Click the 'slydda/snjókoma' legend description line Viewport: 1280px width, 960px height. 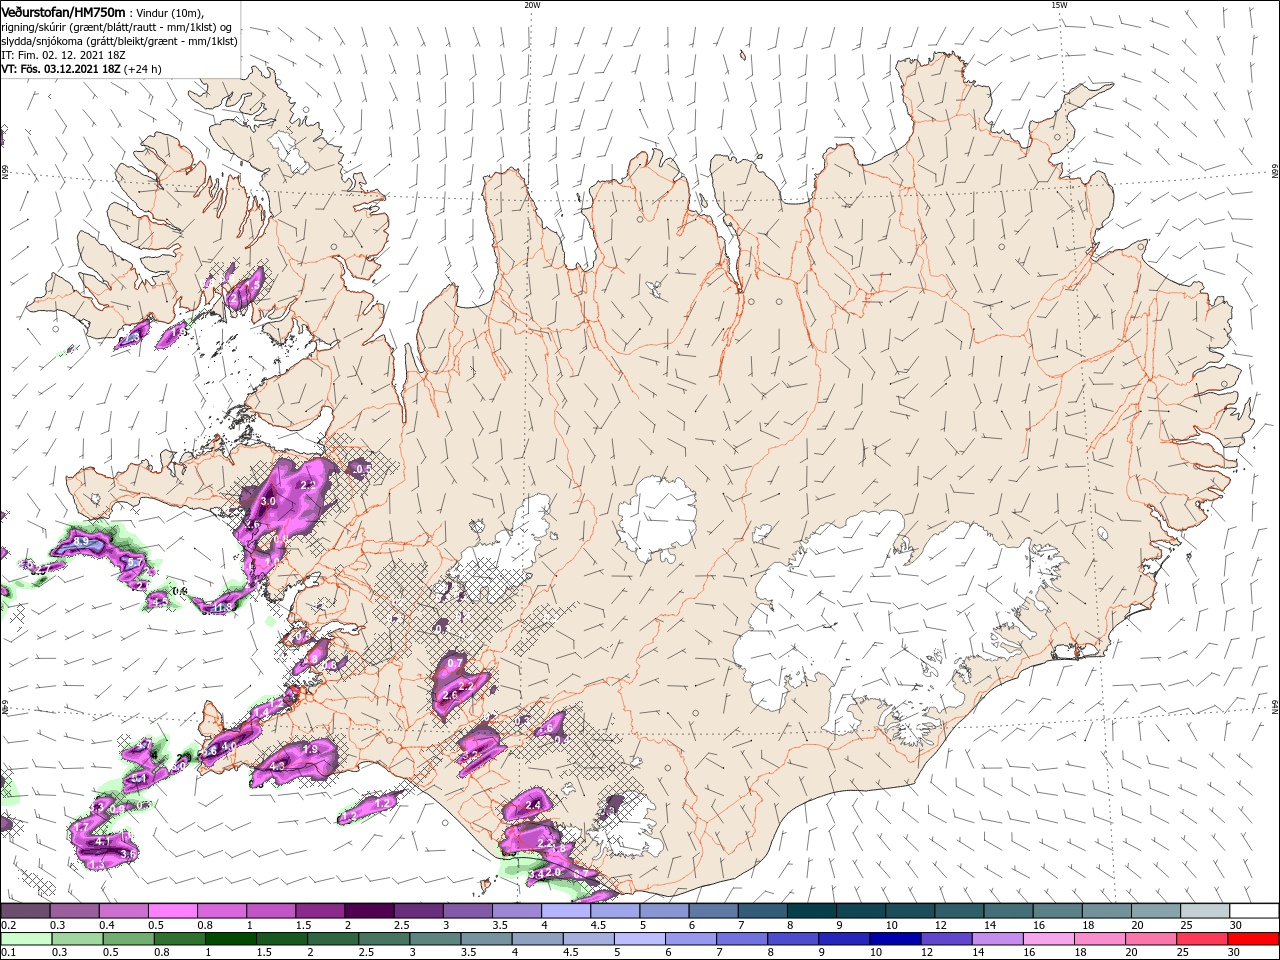(119, 41)
